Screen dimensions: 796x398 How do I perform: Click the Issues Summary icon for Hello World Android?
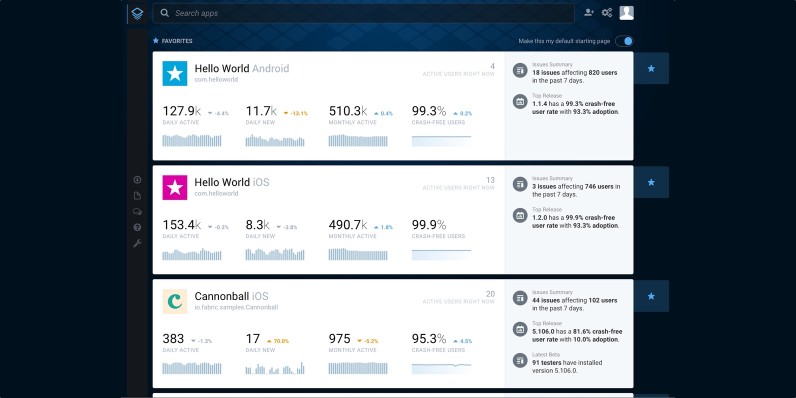tap(520, 71)
